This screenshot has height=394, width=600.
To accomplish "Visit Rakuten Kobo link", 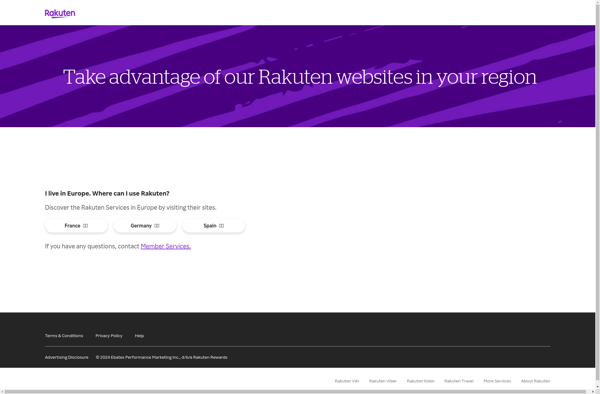I will pos(421,381).
